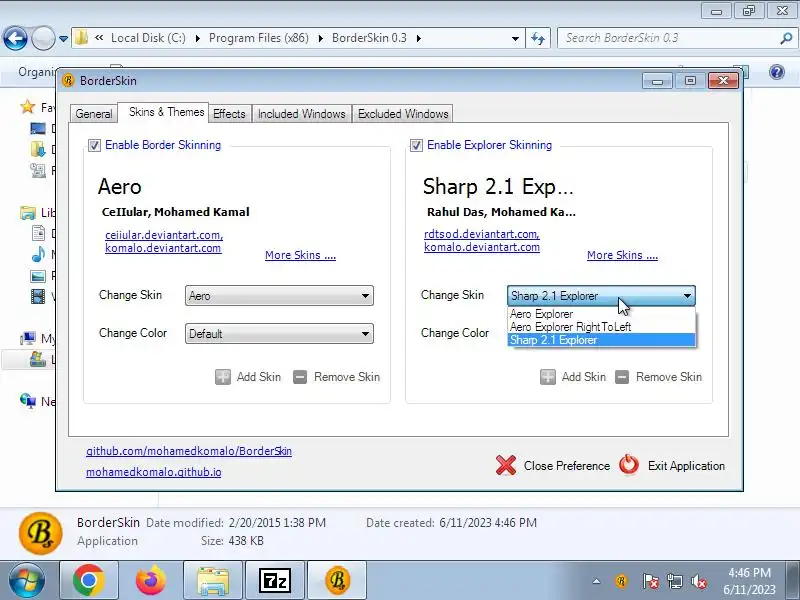
Task: Click Explorer help question mark icon
Action: click(777, 72)
